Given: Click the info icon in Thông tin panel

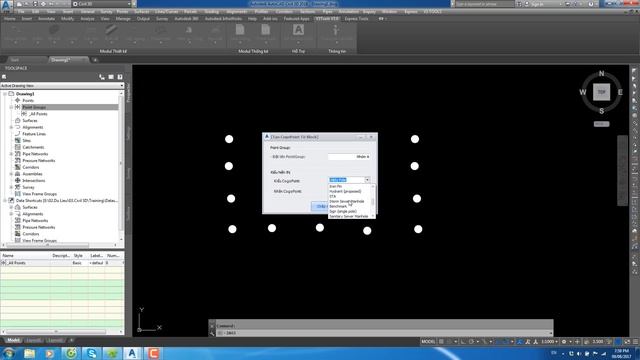Looking at the screenshot, I should (x=336, y=31).
